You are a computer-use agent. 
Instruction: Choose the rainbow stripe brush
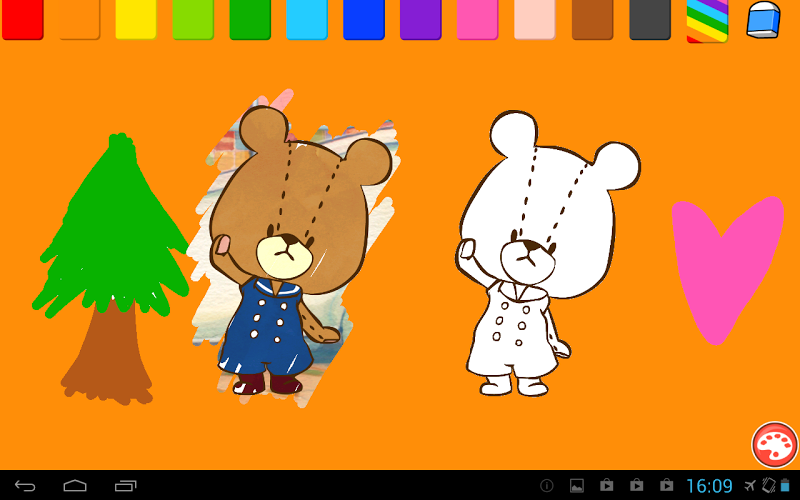pyautogui.click(x=707, y=20)
